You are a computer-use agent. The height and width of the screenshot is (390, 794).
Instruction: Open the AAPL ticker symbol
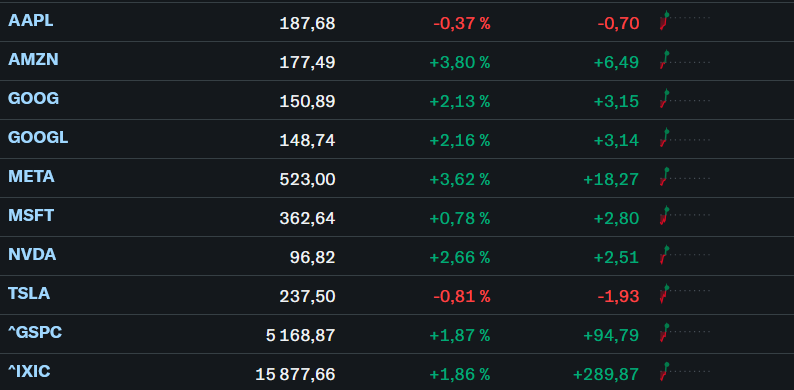coord(30,21)
